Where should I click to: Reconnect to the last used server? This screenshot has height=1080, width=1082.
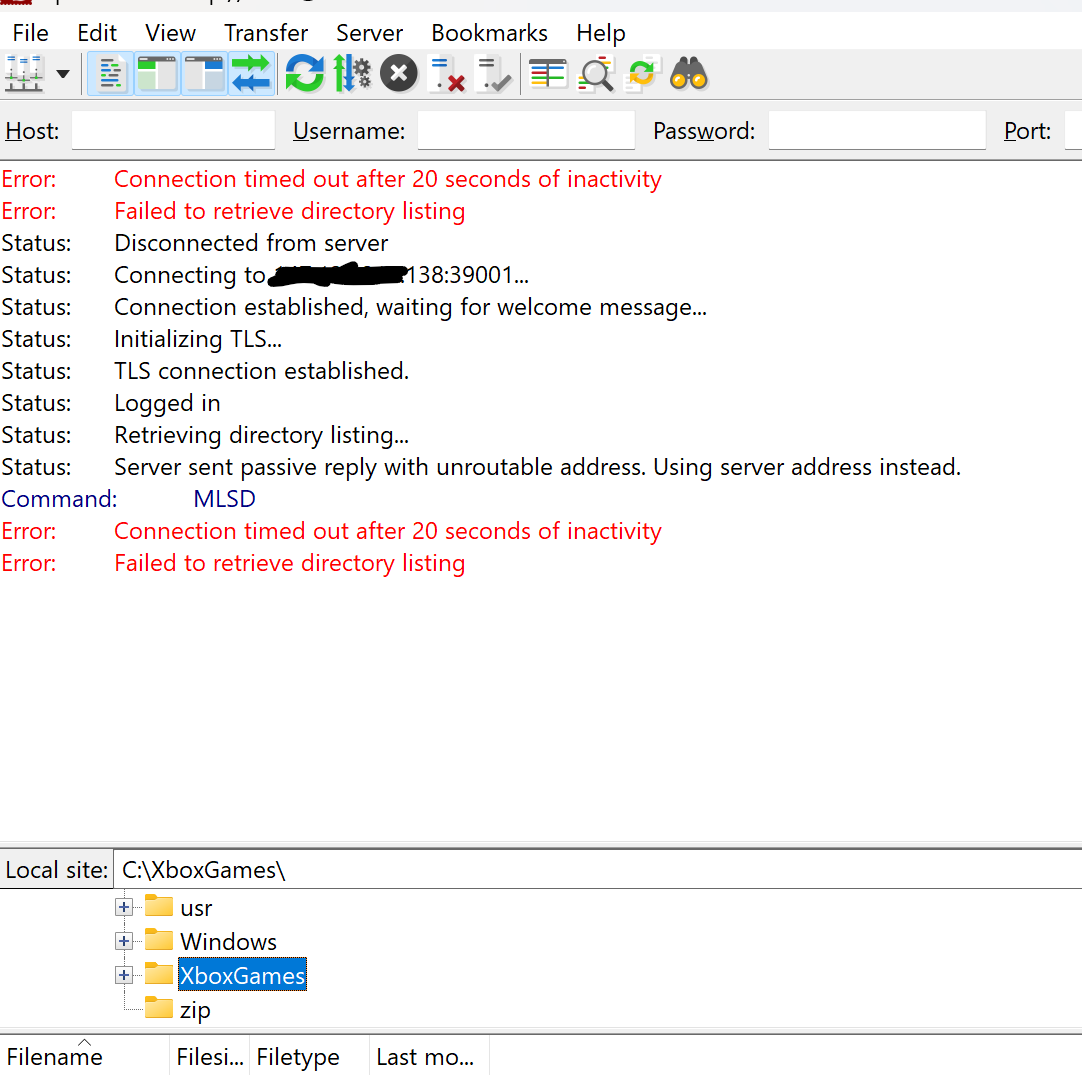coord(493,72)
